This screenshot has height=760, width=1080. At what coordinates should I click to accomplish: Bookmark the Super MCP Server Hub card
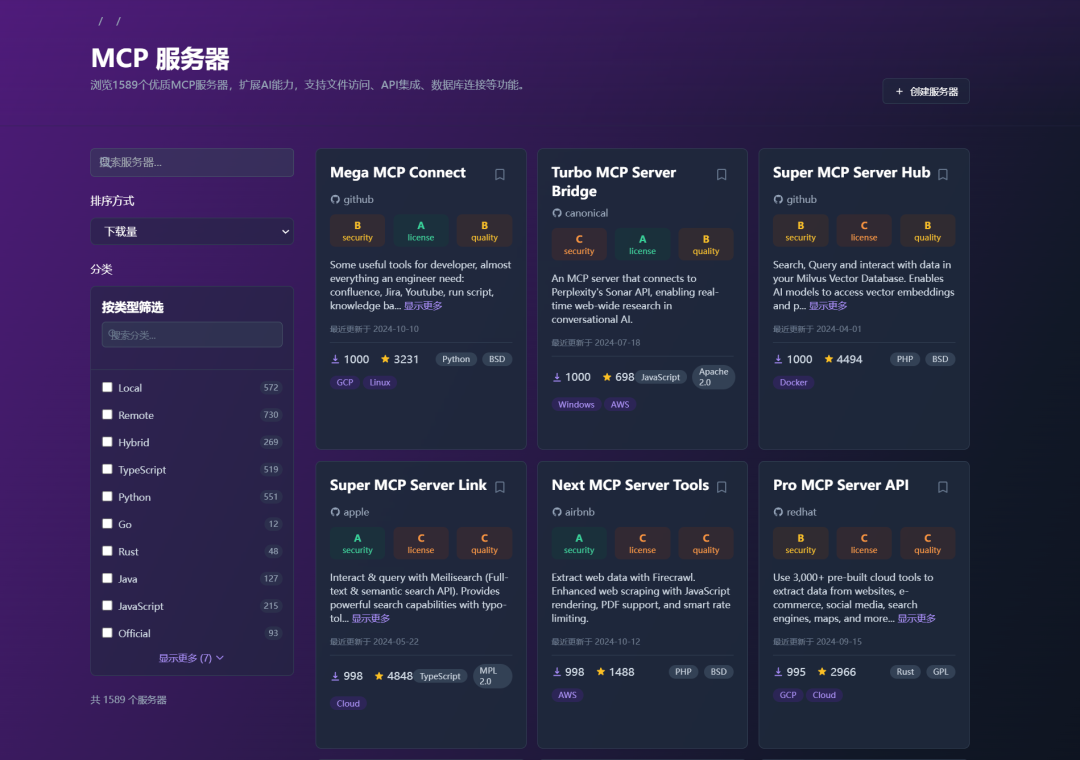pyautogui.click(x=944, y=175)
